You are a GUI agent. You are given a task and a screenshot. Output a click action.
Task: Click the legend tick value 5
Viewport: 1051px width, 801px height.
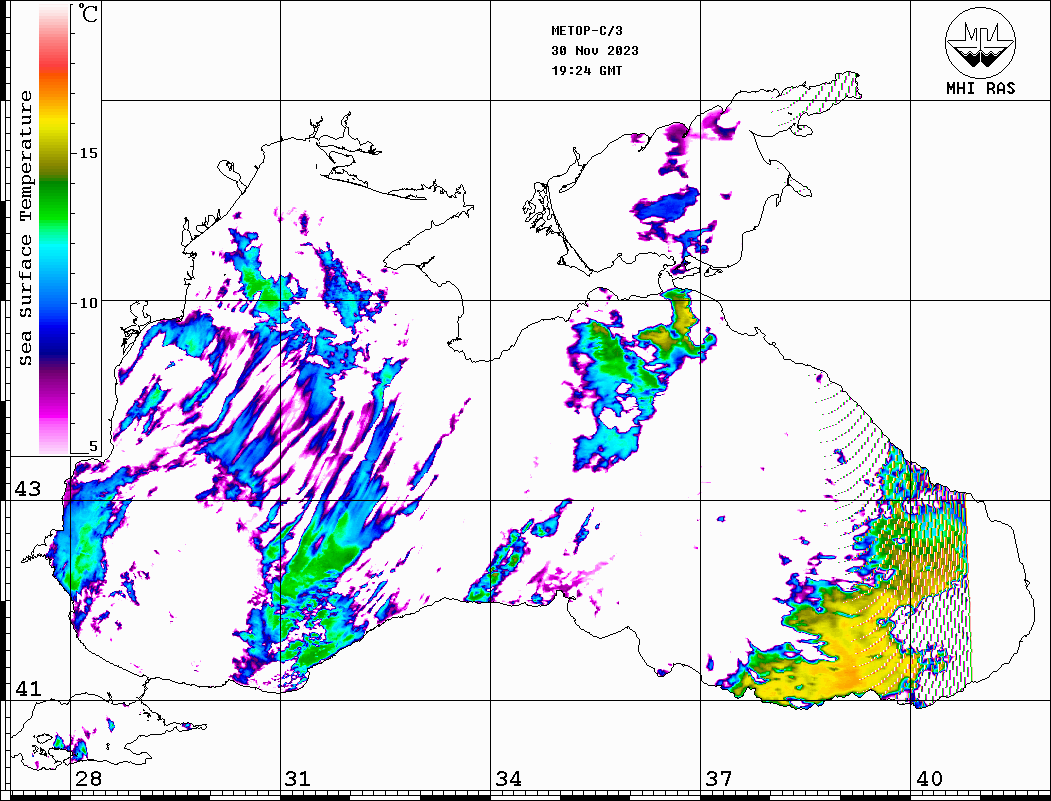[x=93, y=446]
